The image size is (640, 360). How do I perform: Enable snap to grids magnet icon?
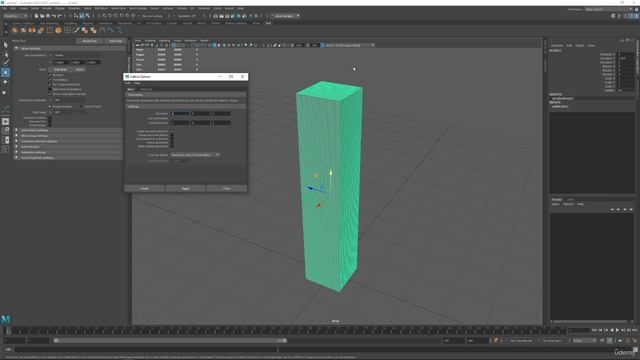(x=104, y=16)
